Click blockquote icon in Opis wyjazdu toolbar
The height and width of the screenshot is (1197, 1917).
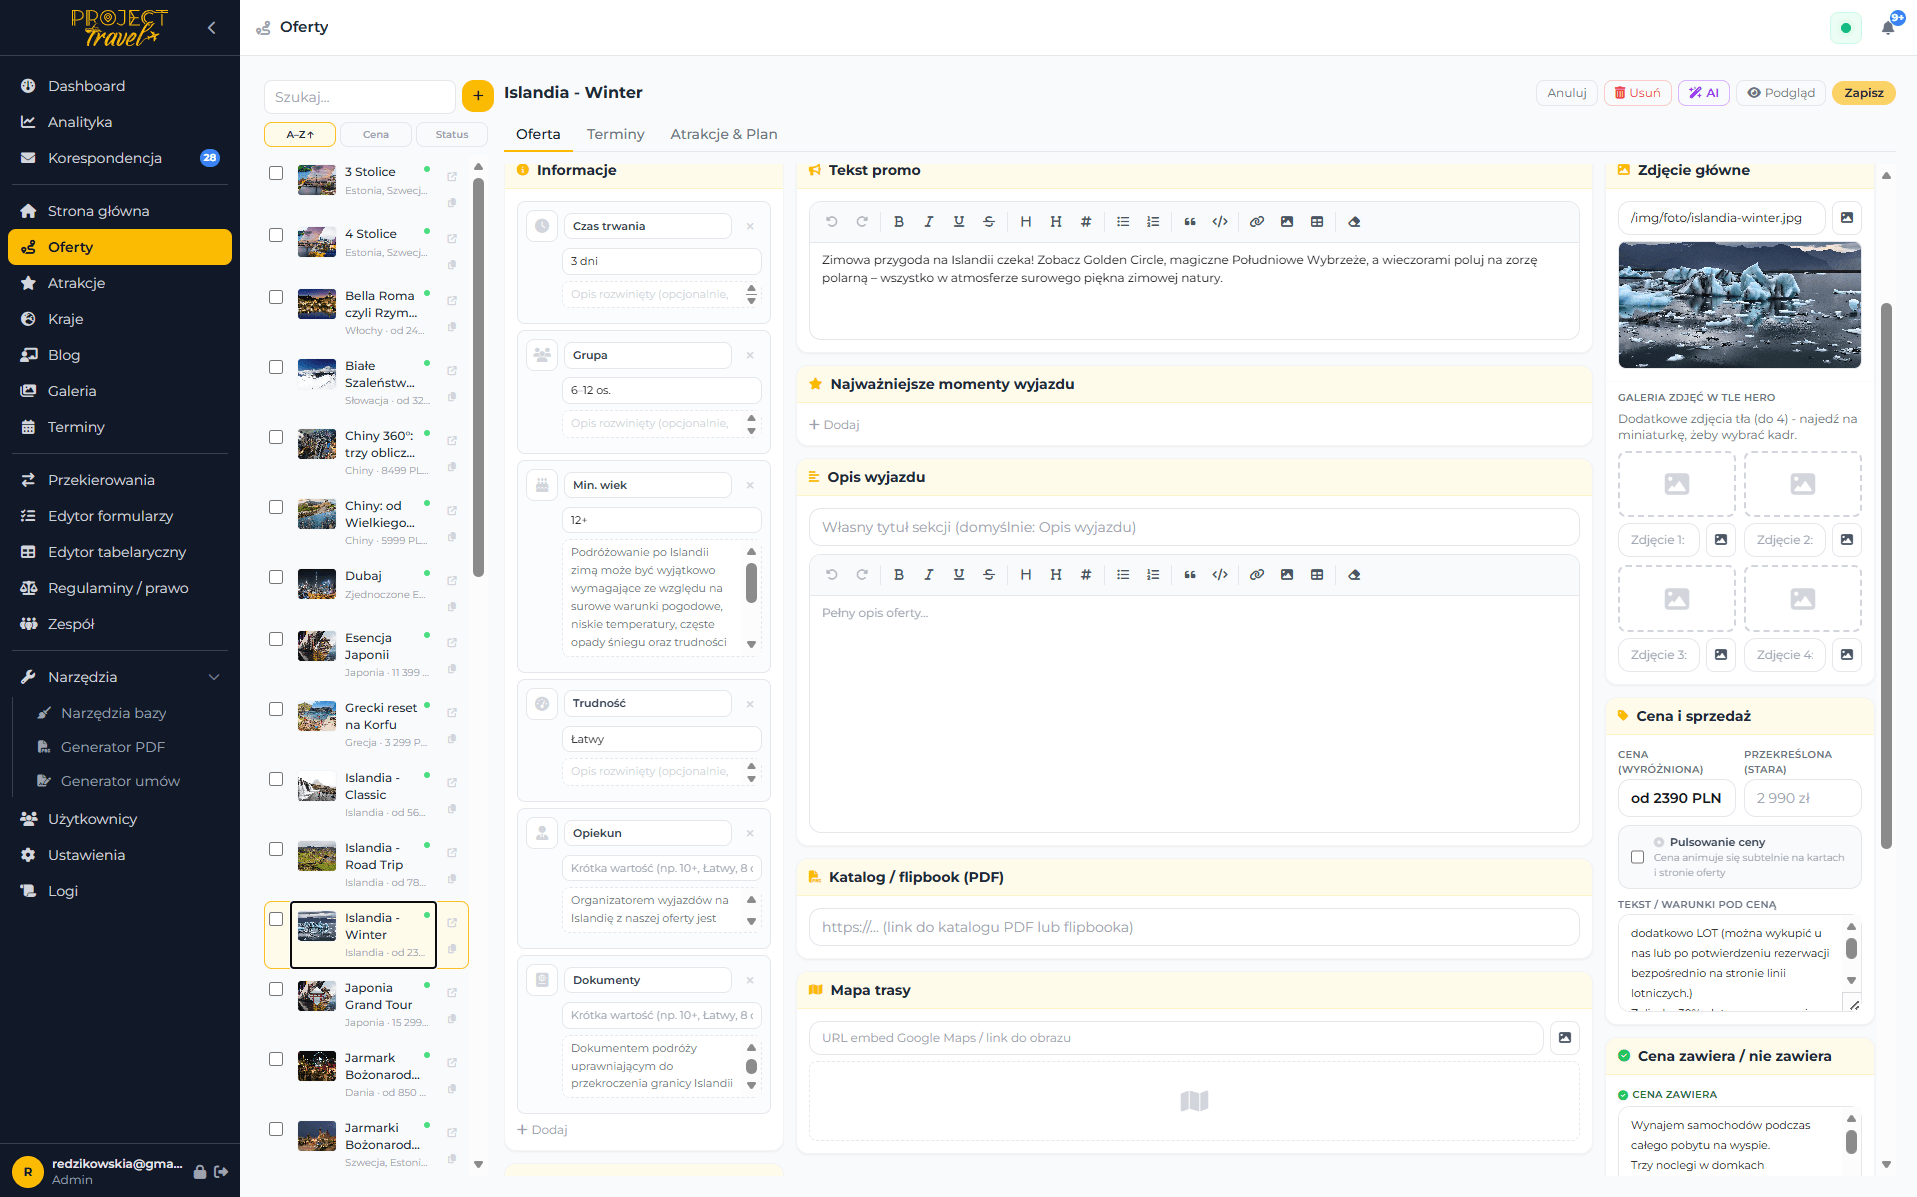1190,575
